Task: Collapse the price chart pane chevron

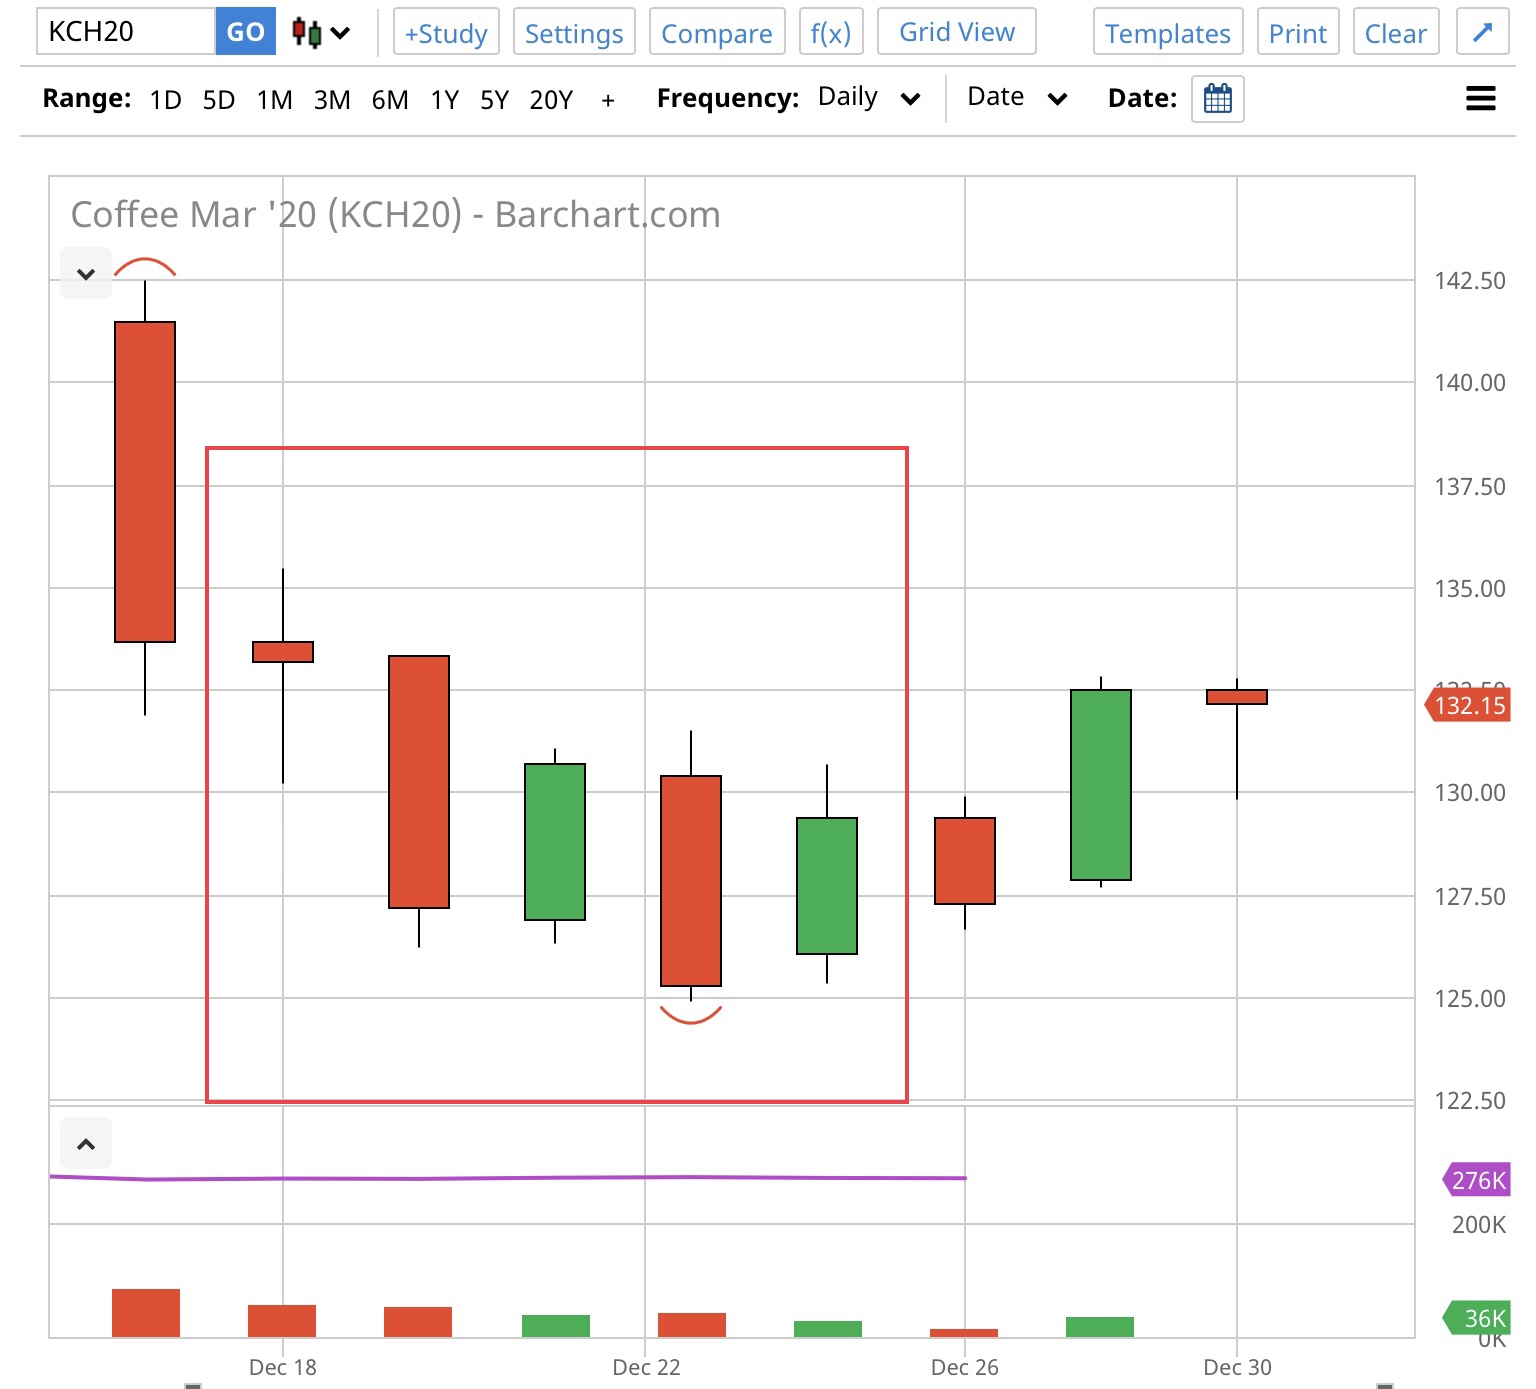Action: pos(86,274)
